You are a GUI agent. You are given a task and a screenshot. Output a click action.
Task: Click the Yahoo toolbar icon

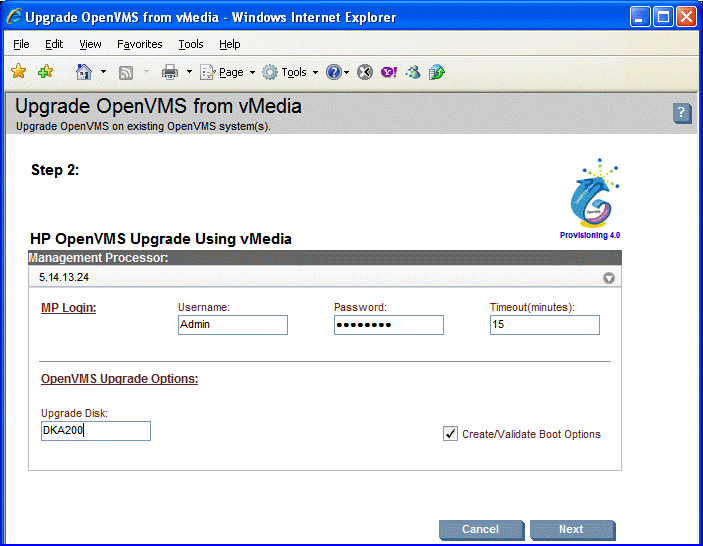pos(389,72)
